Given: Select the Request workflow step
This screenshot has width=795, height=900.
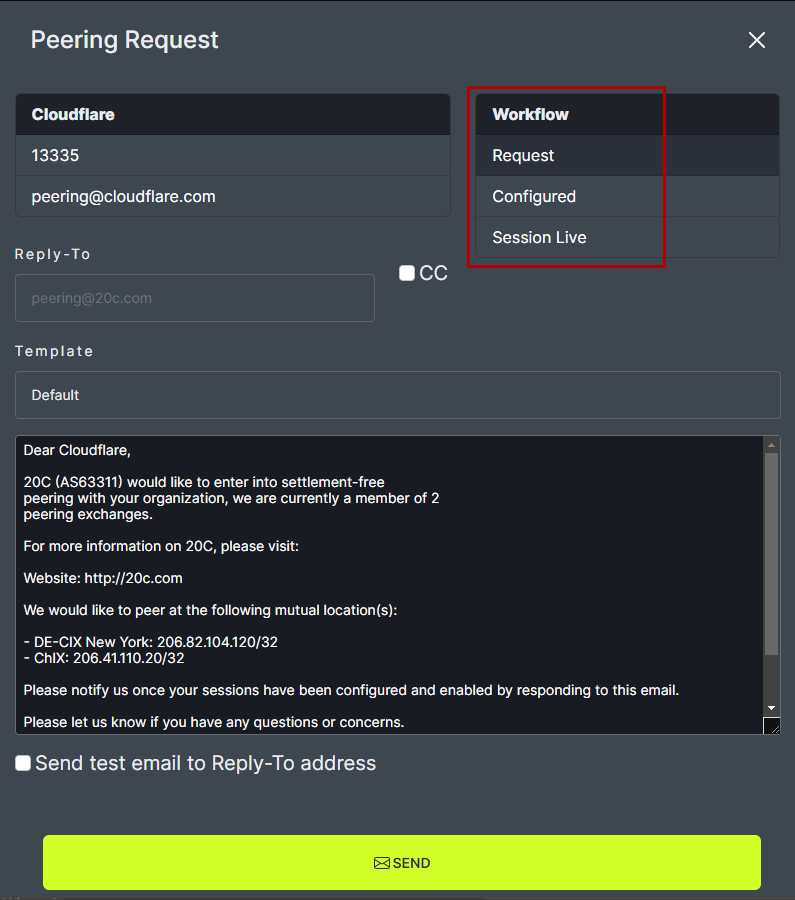Looking at the screenshot, I should coord(523,155).
